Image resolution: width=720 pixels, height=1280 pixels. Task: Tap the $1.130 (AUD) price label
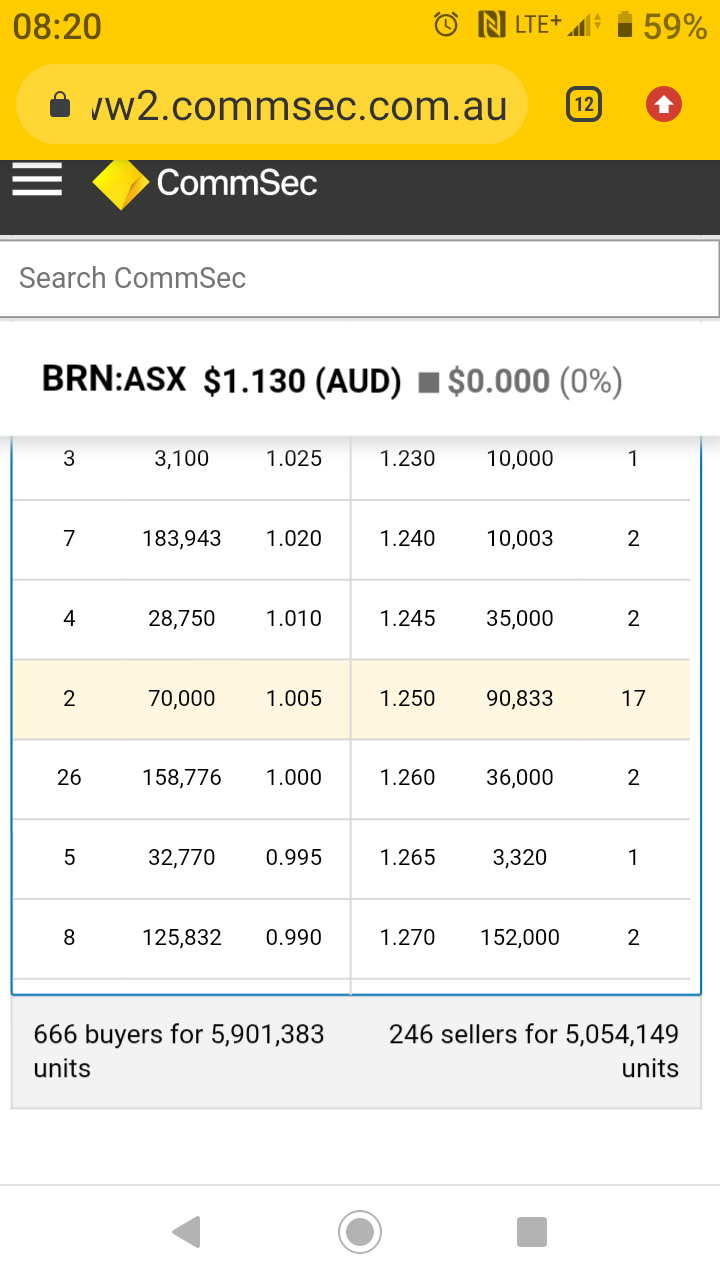302,381
